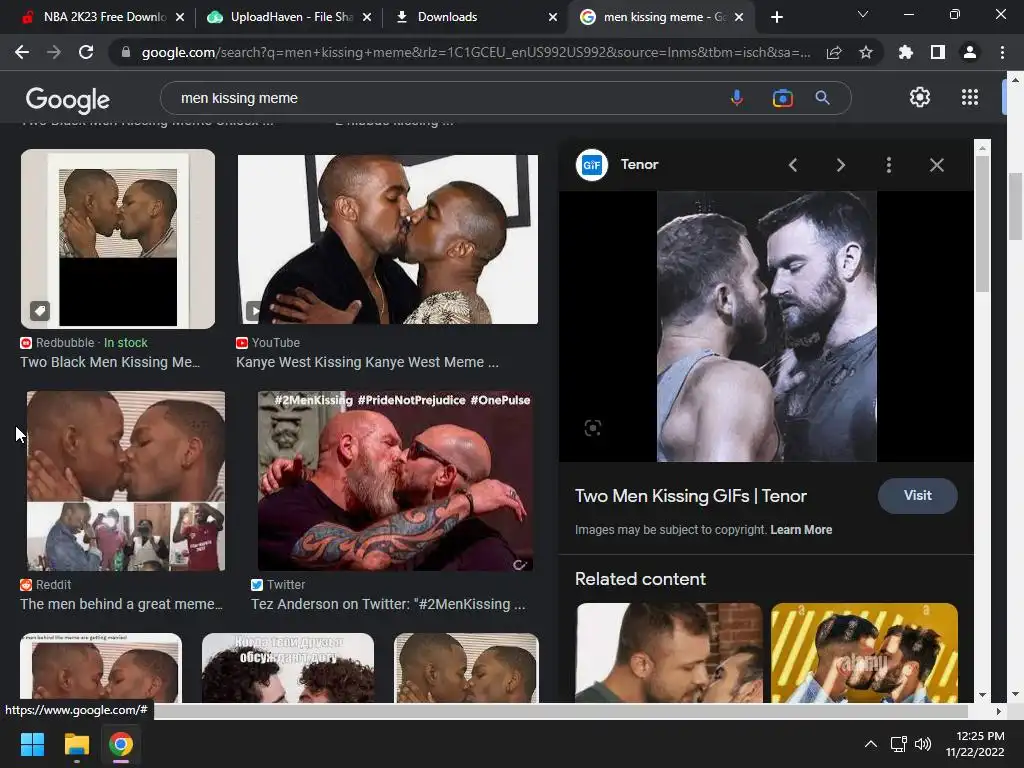The width and height of the screenshot is (1024, 768).
Task: Click the Tenor source name in preview
Action: click(639, 165)
